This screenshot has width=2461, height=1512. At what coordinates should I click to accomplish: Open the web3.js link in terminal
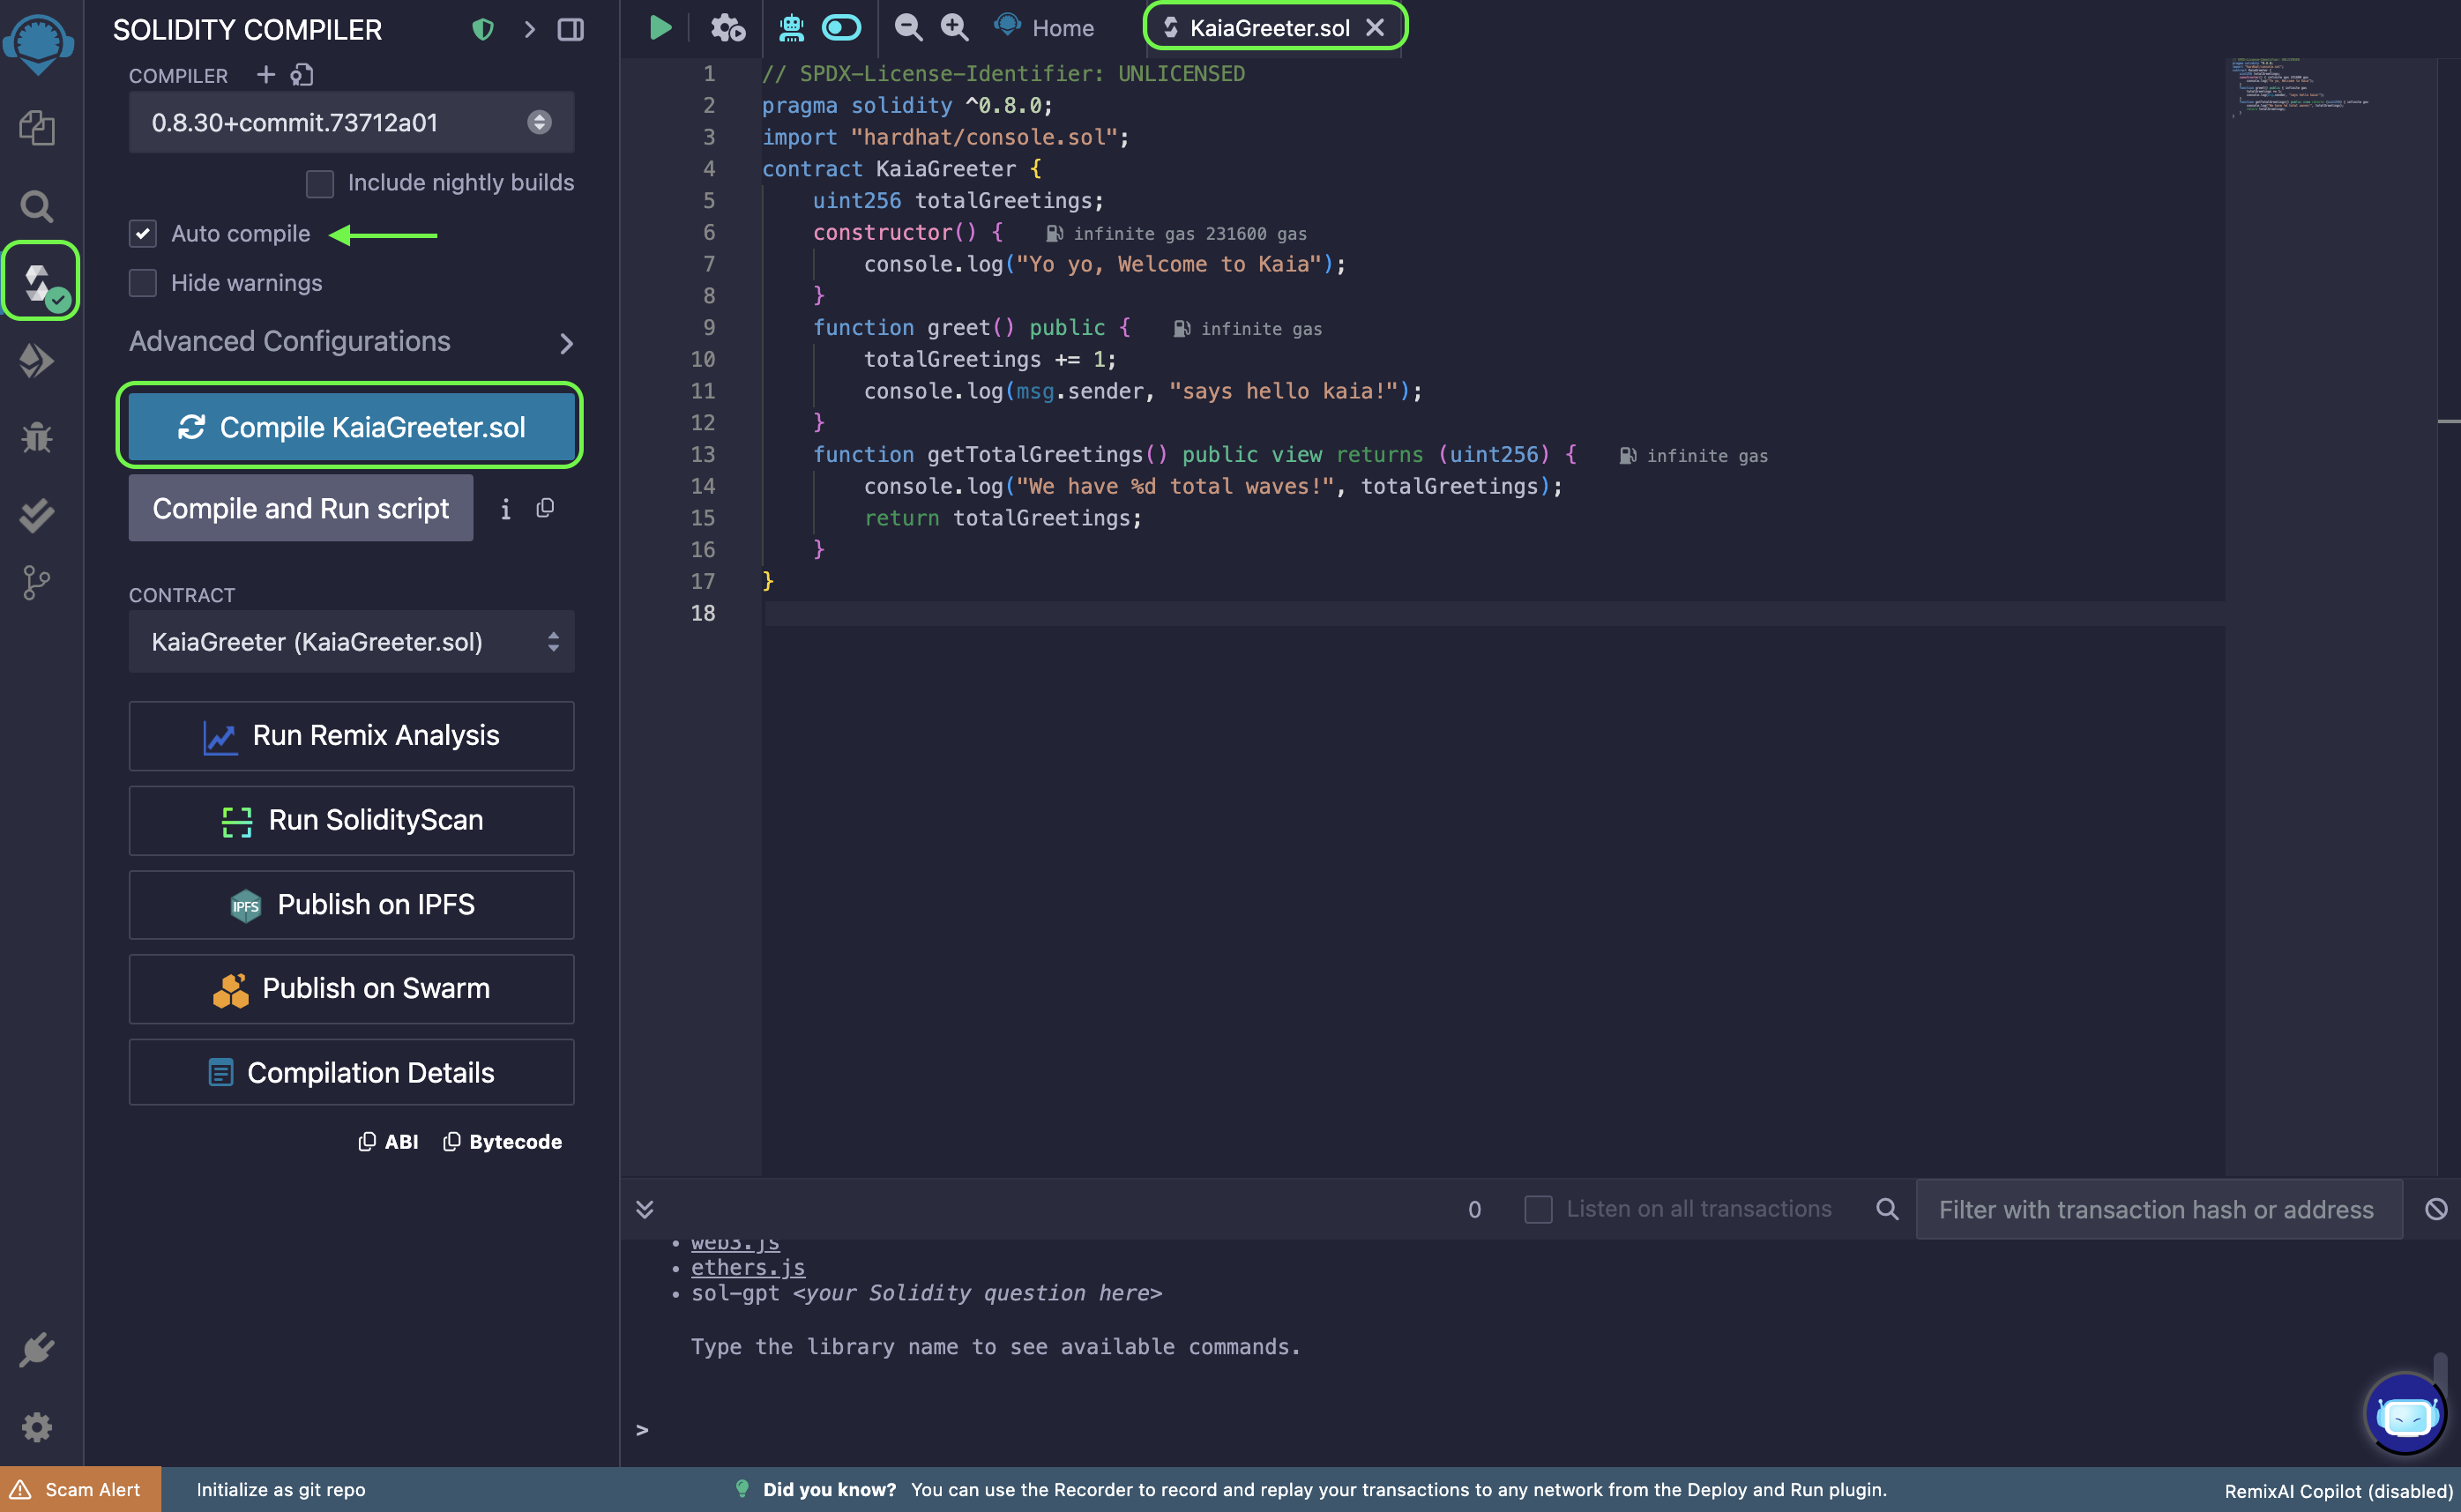(735, 1245)
